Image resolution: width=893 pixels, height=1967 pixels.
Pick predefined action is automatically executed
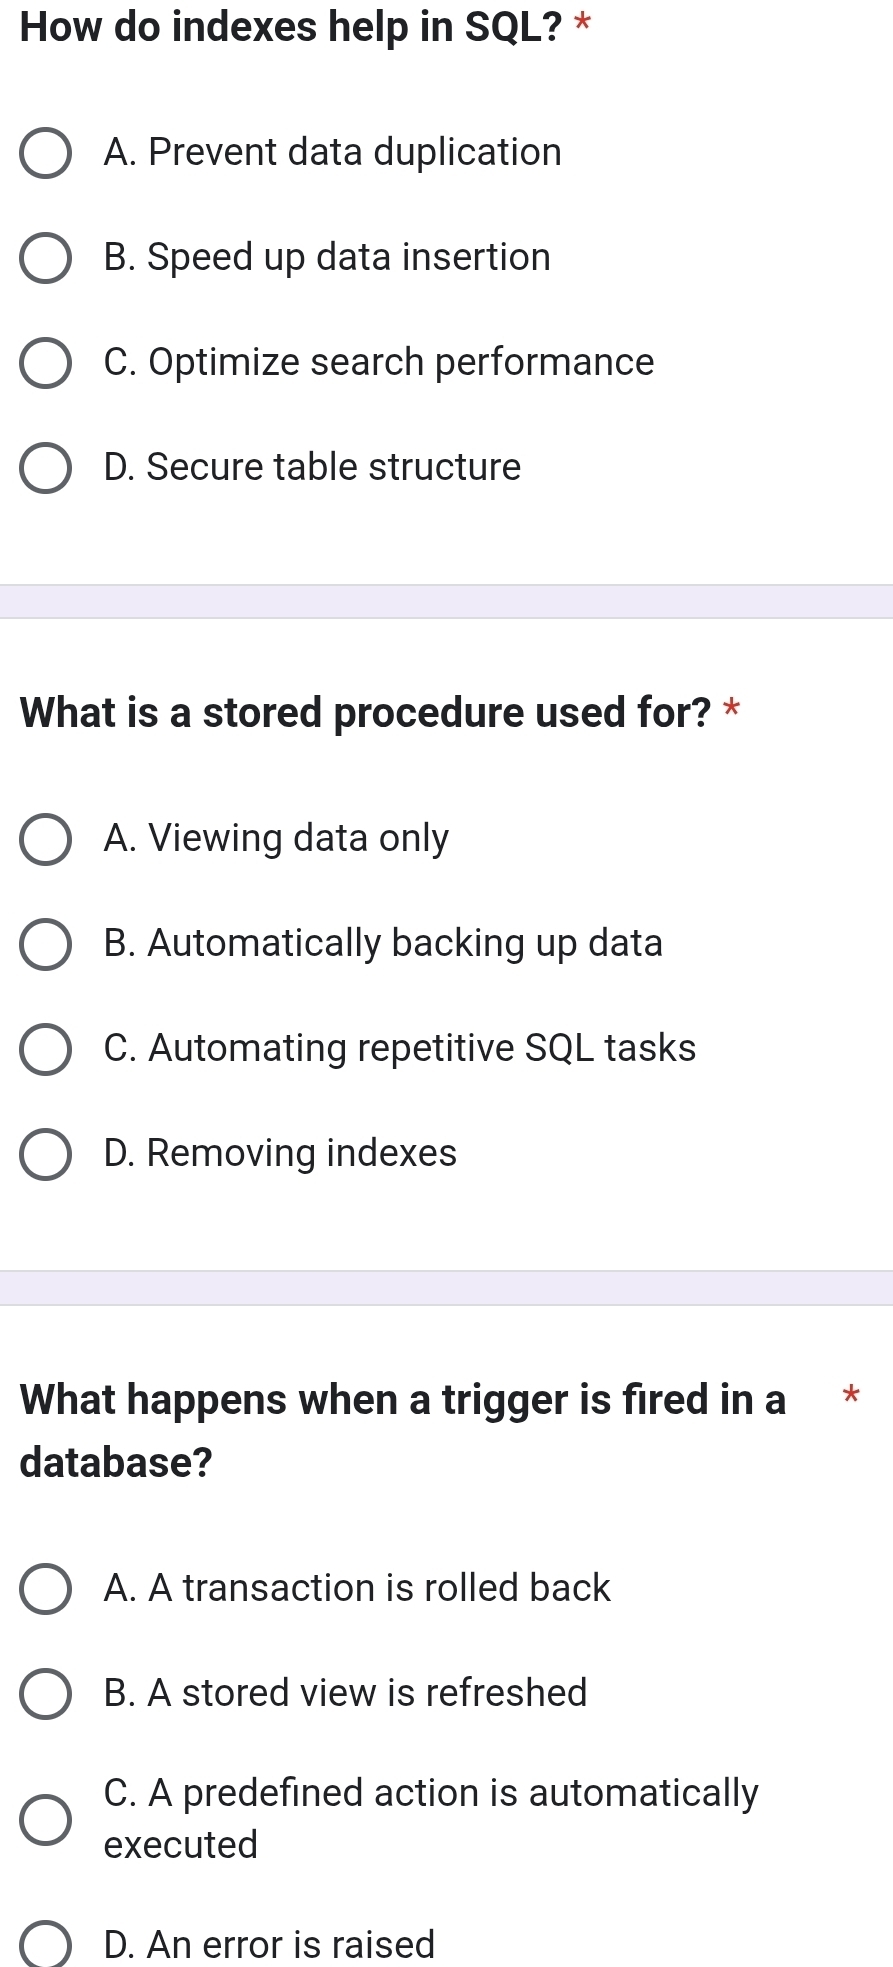click(x=46, y=1819)
